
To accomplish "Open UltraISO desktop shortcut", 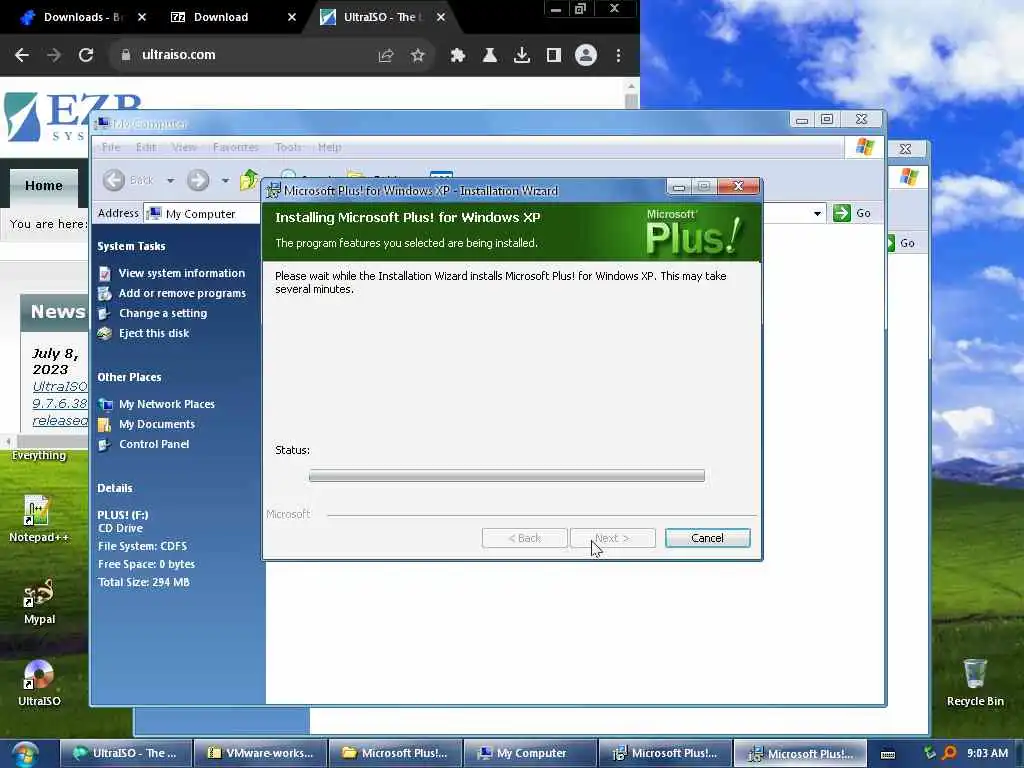I will (x=39, y=683).
